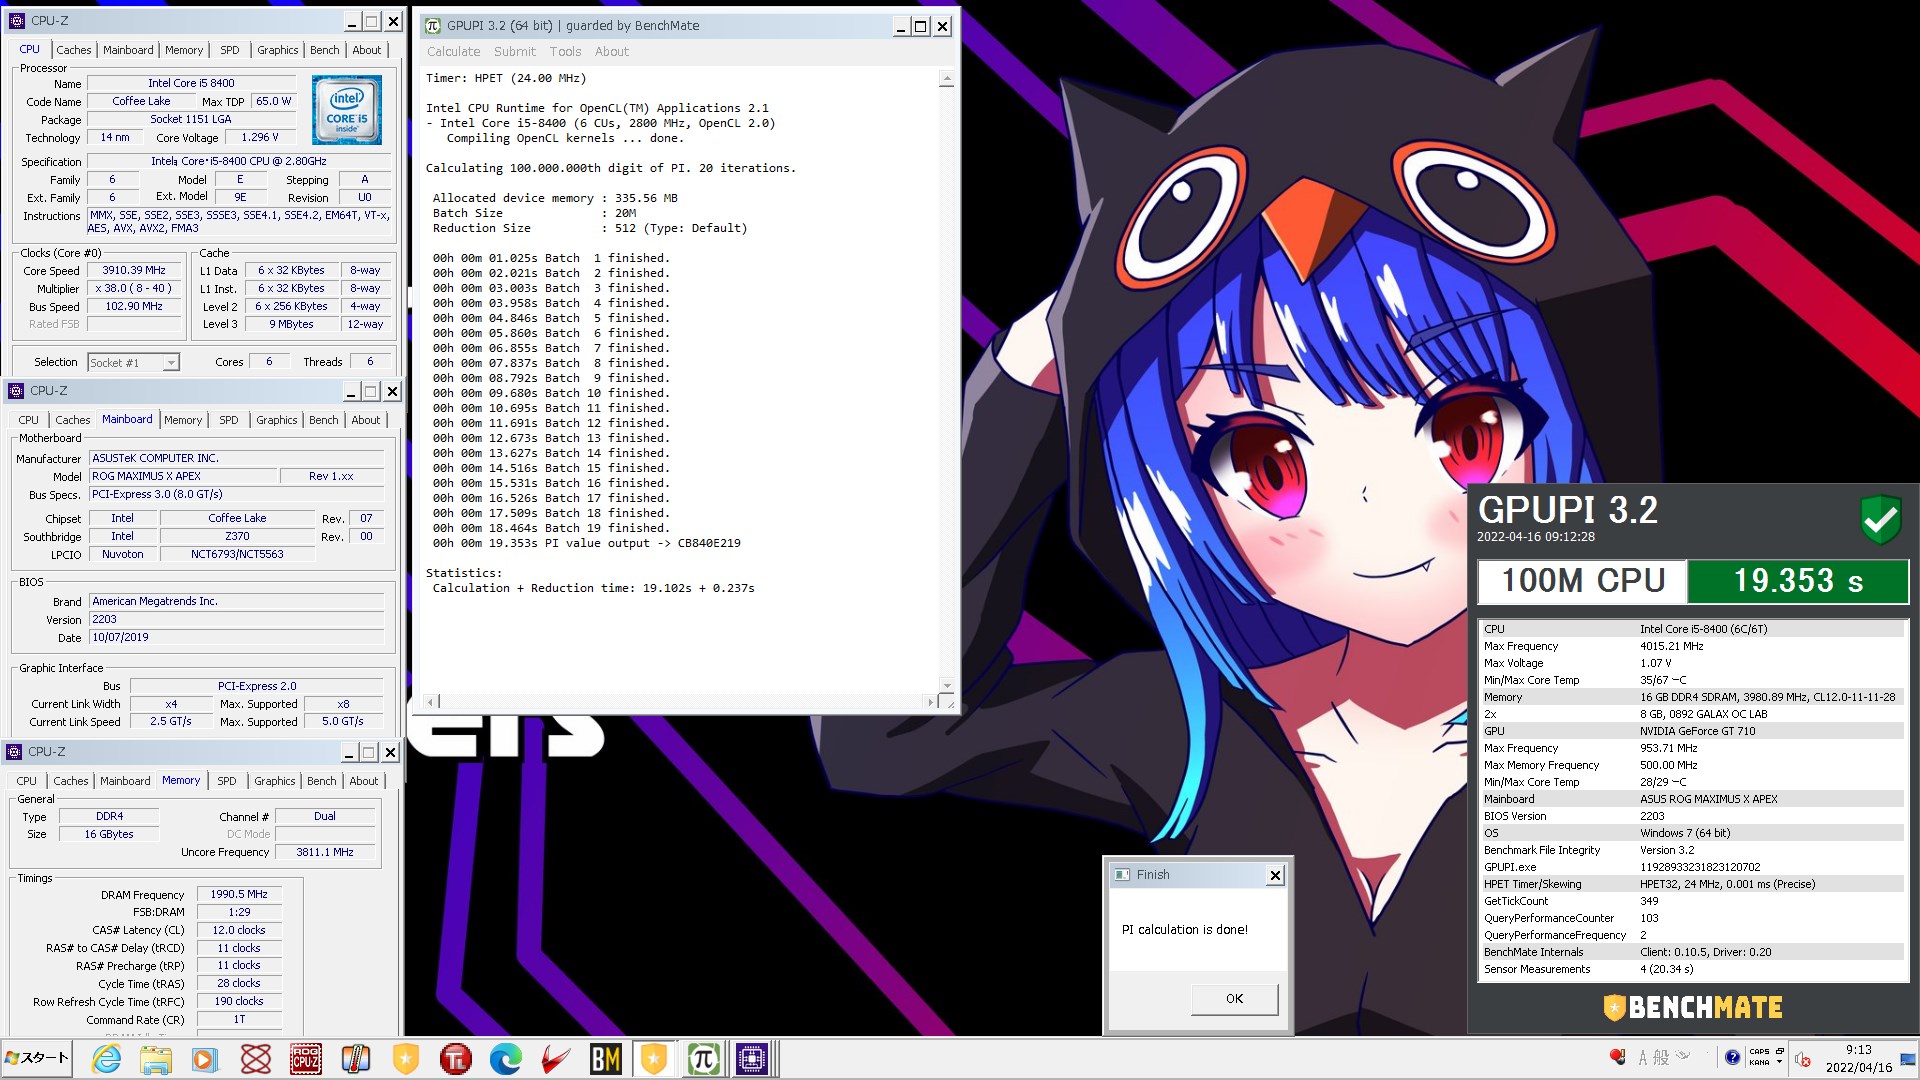Open Graphics tab in top CPU-Z window

click(277, 50)
